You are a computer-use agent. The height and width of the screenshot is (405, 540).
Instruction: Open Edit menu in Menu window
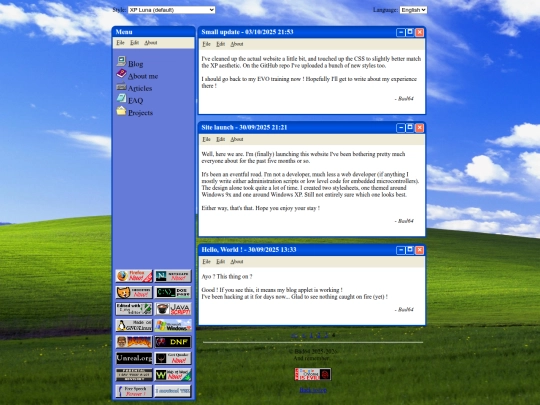134,43
